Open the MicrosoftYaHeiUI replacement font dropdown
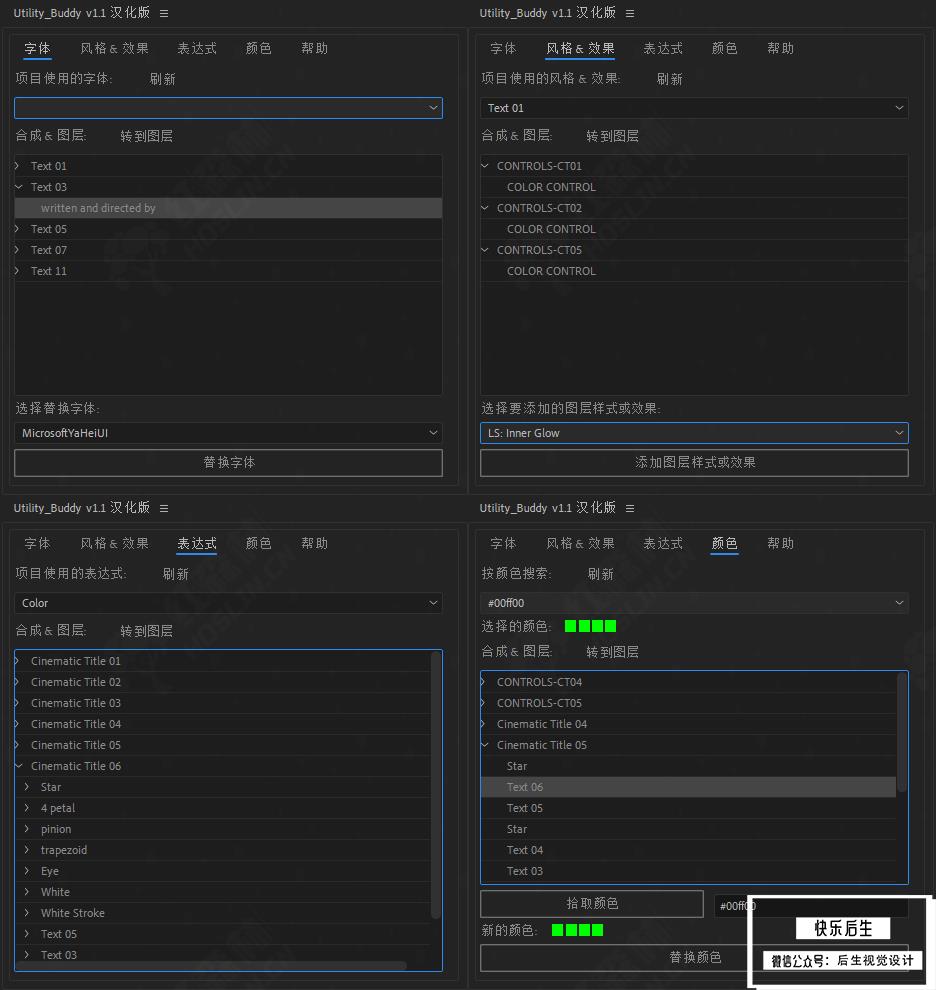Screen dimensions: 936x990 coord(228,433)
